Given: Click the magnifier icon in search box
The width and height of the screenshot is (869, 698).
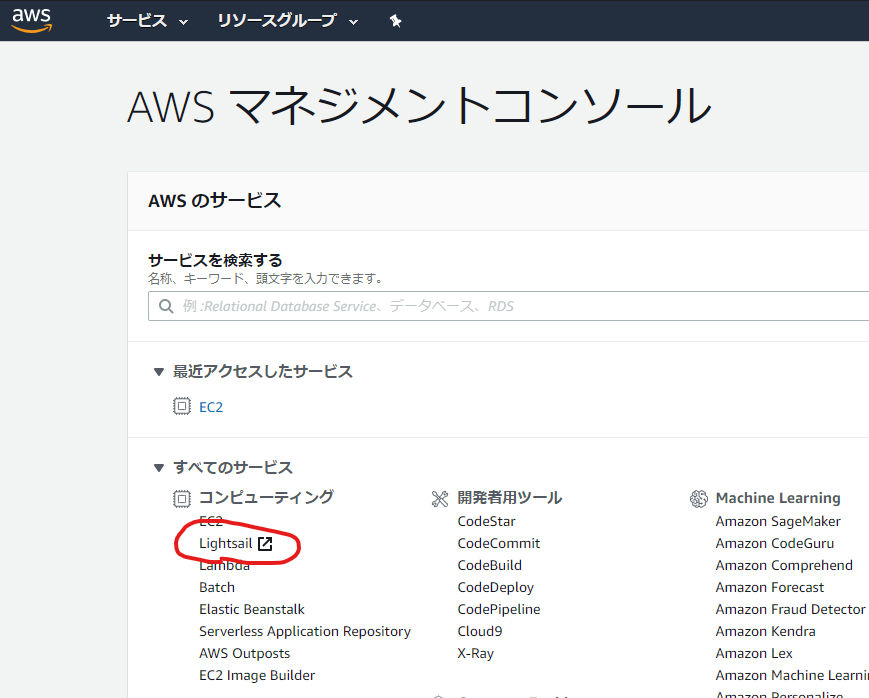Looking at the screenshot, I should pos(166,306).
